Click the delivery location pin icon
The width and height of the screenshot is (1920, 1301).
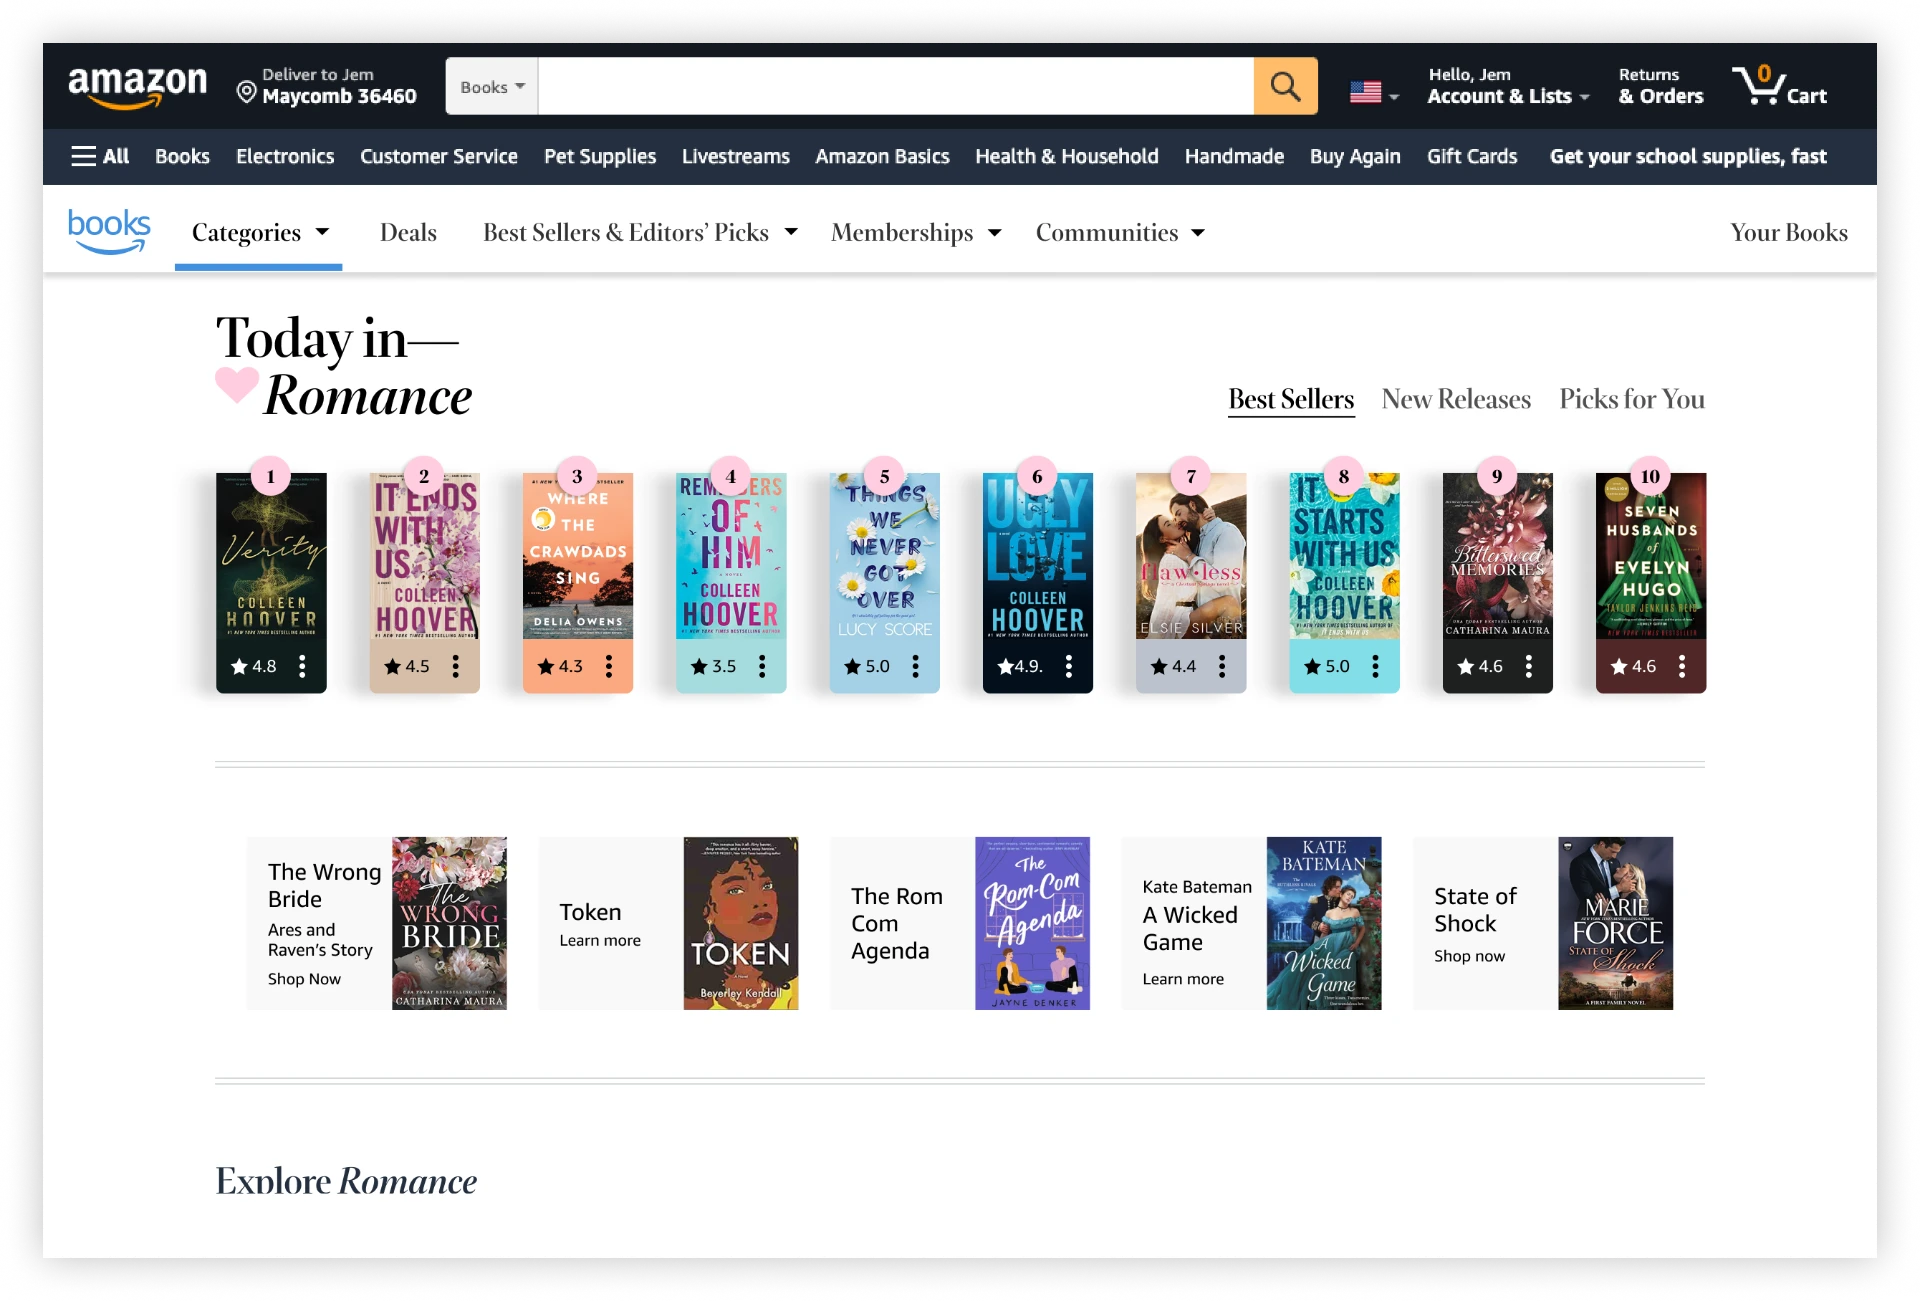[246, 93]
